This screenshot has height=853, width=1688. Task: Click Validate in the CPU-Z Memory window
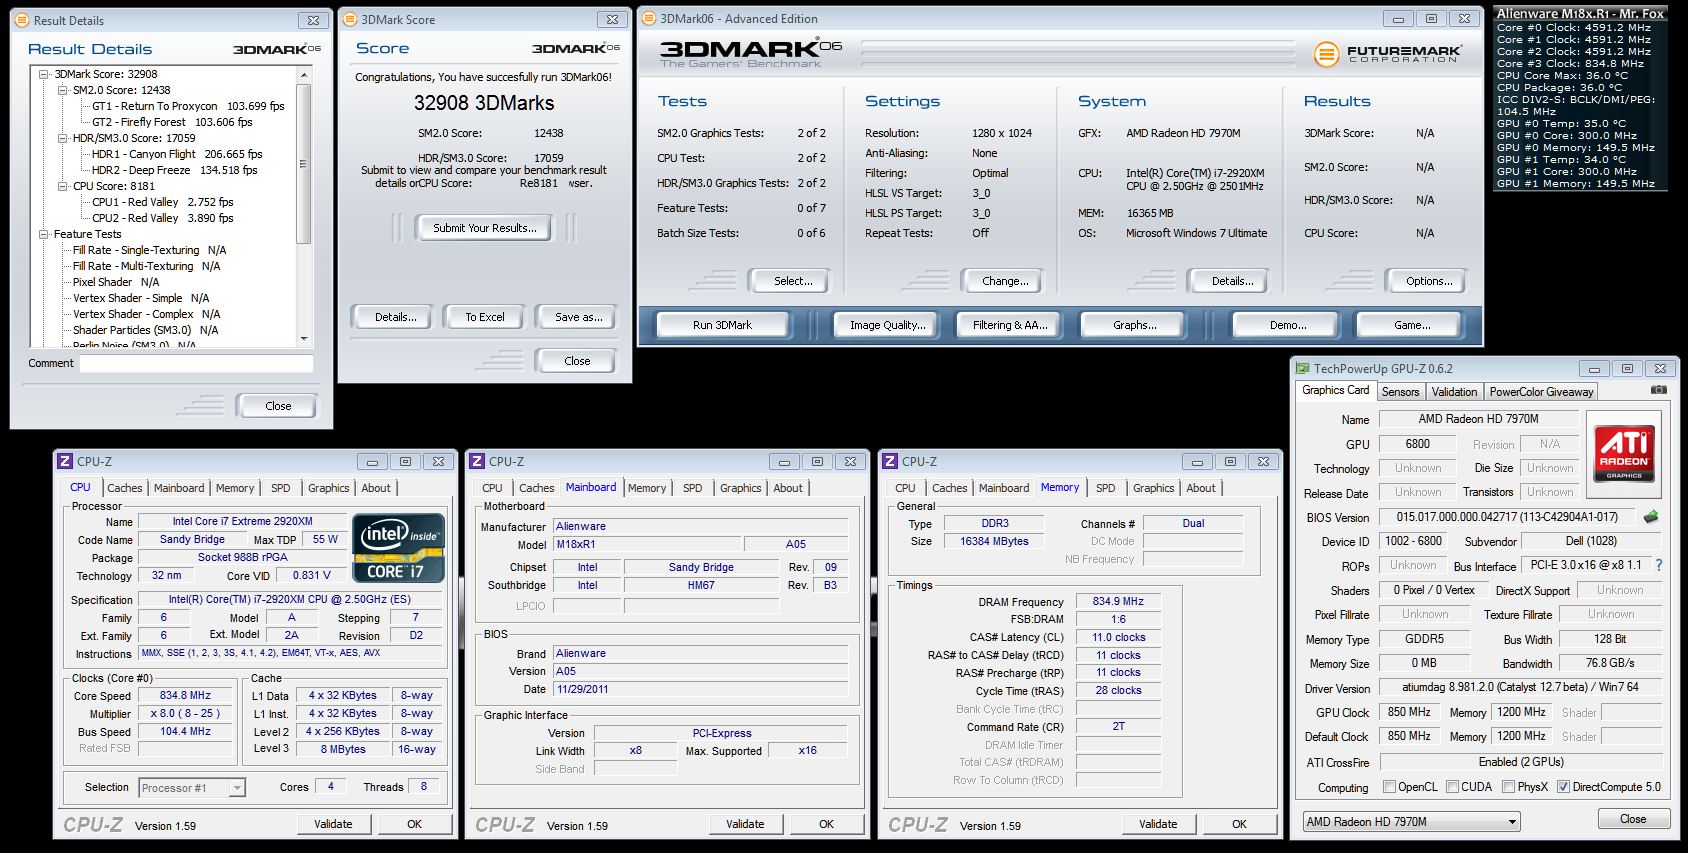(x=1157, y=824)
